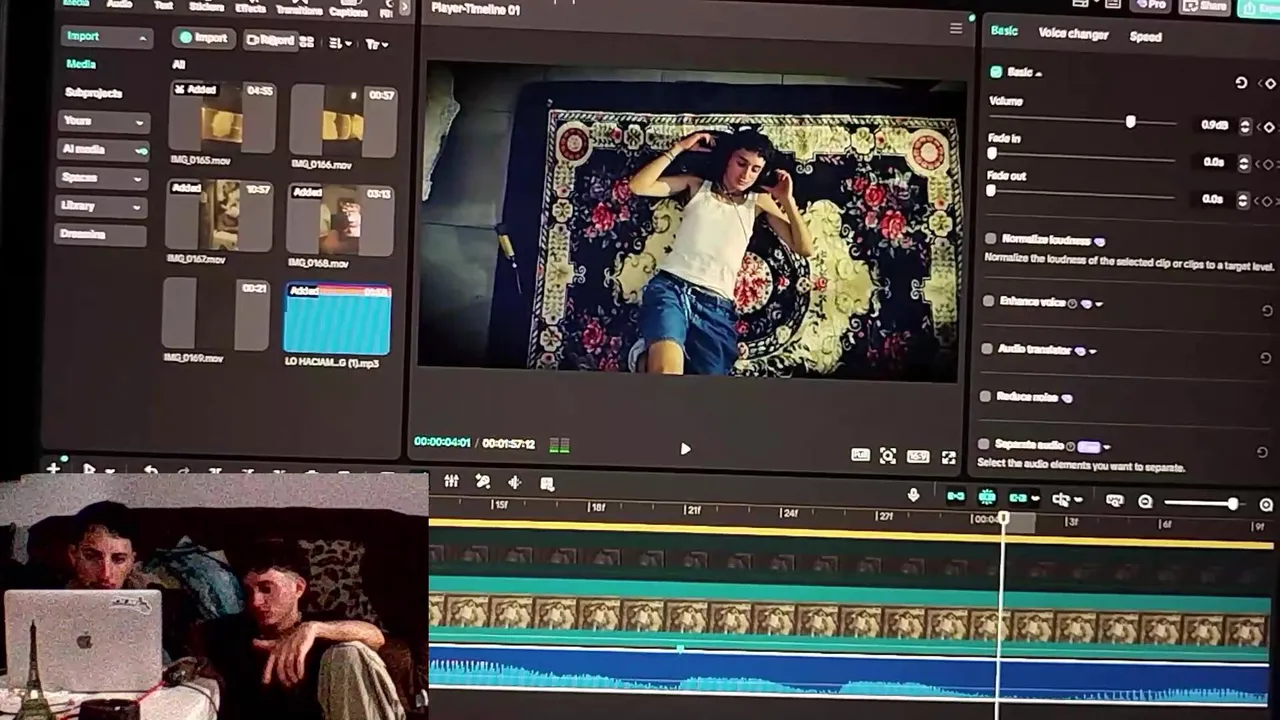The image size is (1280, 720).
Task: Open the linkage dropdown arrow
Action: tap(1035, 499)
